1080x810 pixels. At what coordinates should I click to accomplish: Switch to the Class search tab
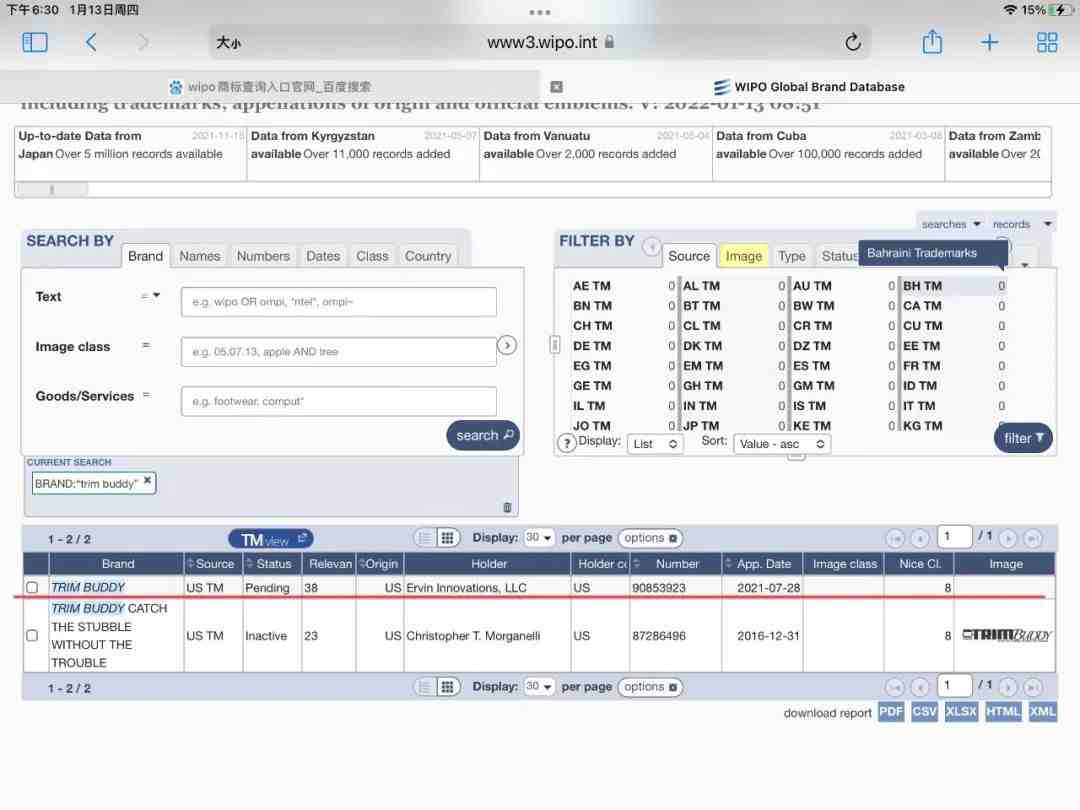[372, 256]
